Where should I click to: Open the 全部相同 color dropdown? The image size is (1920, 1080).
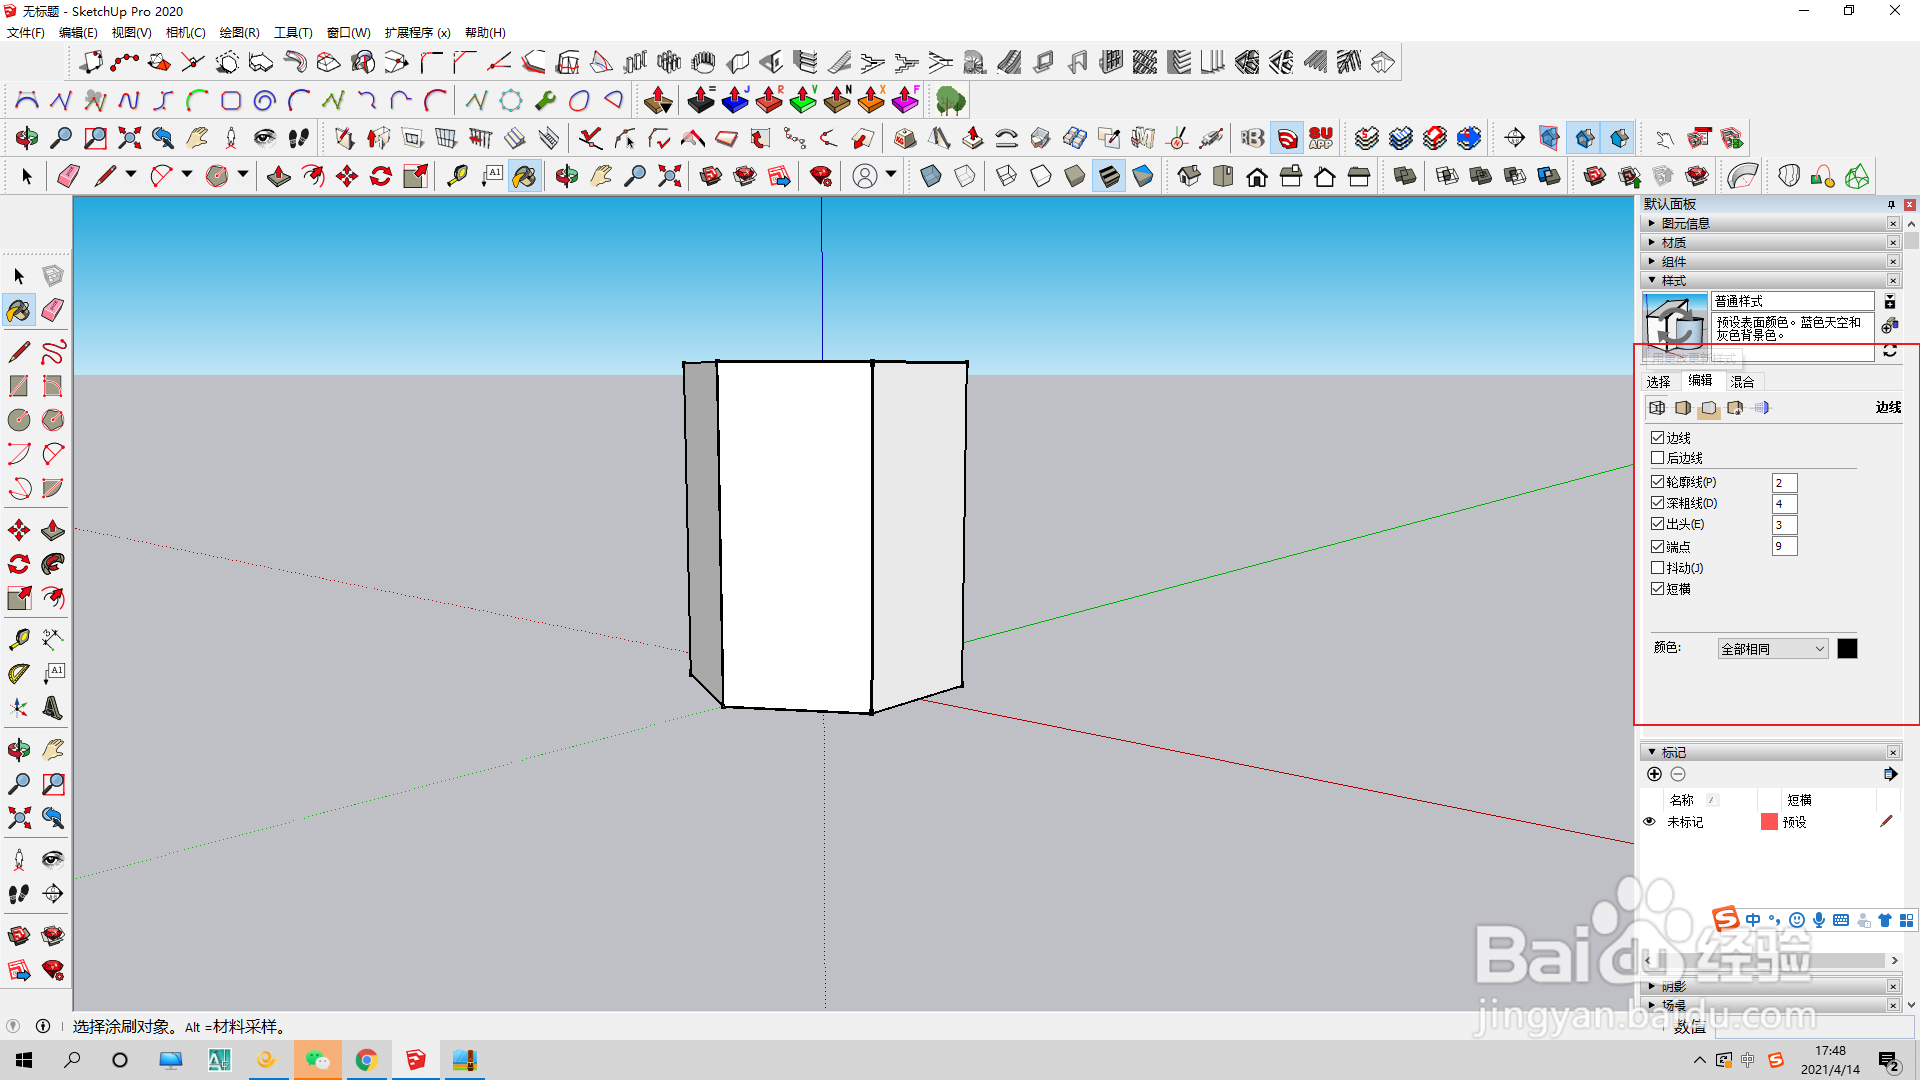pos(1772,649)
